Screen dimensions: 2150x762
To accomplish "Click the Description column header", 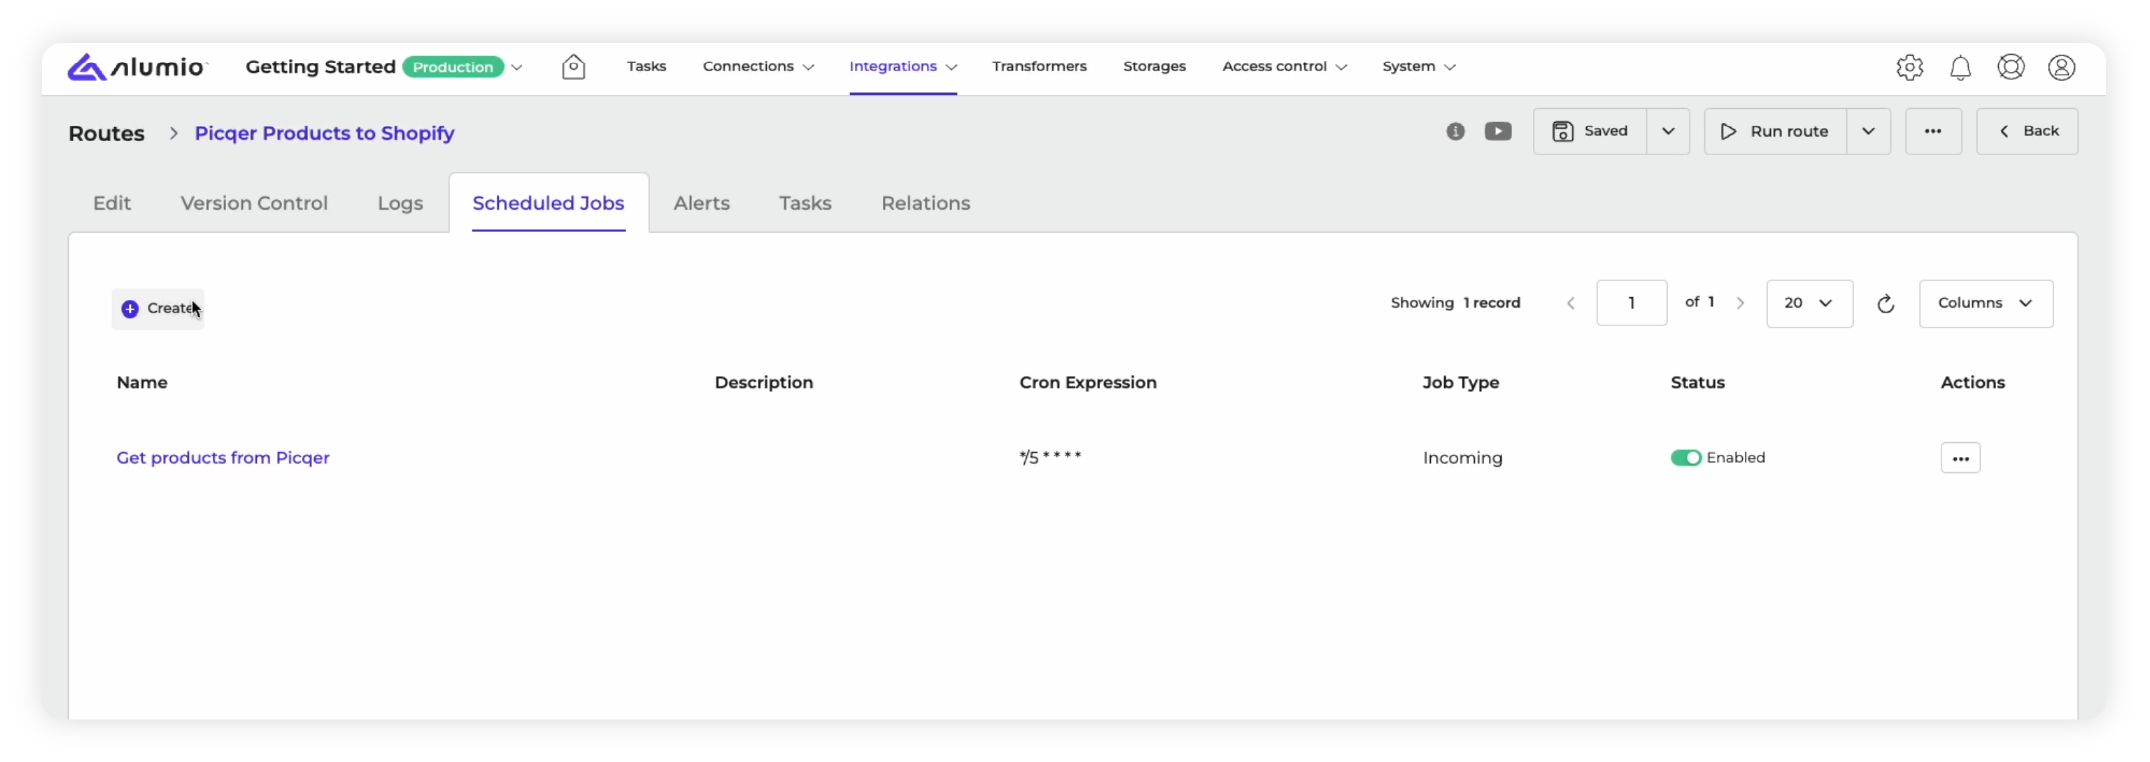I will pyautogui.click(x=764, y=382).
